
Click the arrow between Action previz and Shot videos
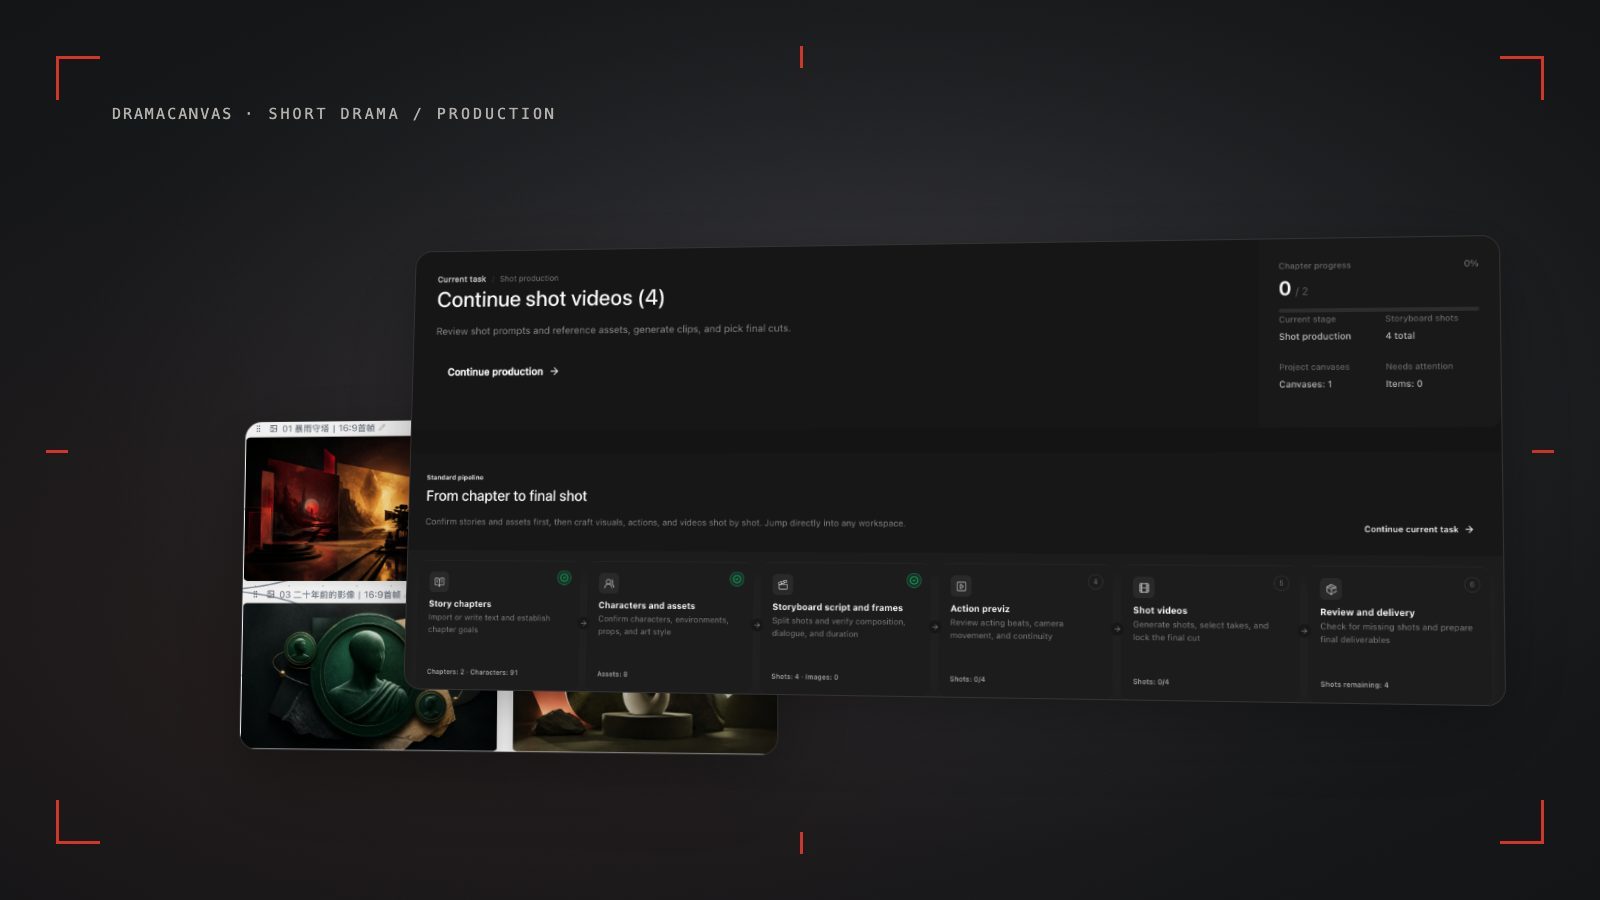1117,629
